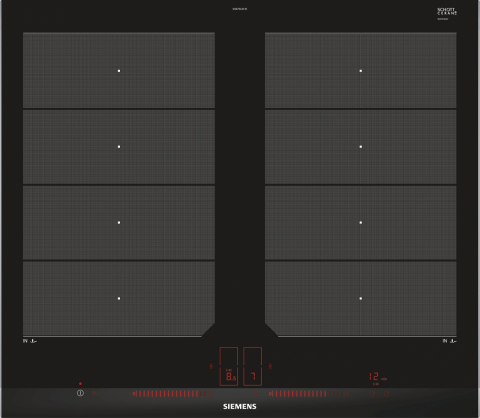Touch the top-left cooking zone center dot
480x418 pixels.
tap(119, 71)
